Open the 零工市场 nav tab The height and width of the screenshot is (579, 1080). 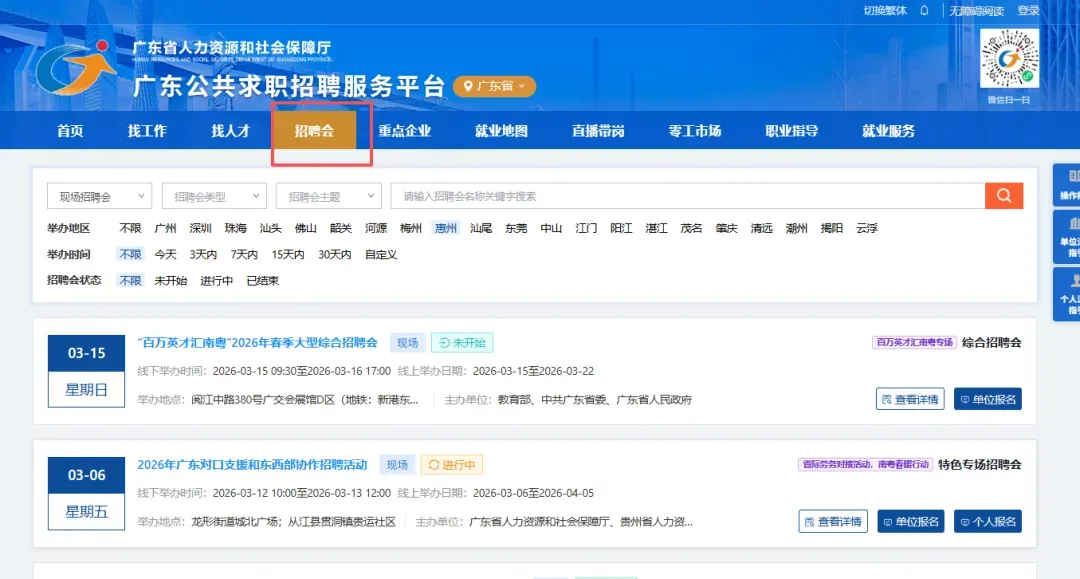(694, 131)
